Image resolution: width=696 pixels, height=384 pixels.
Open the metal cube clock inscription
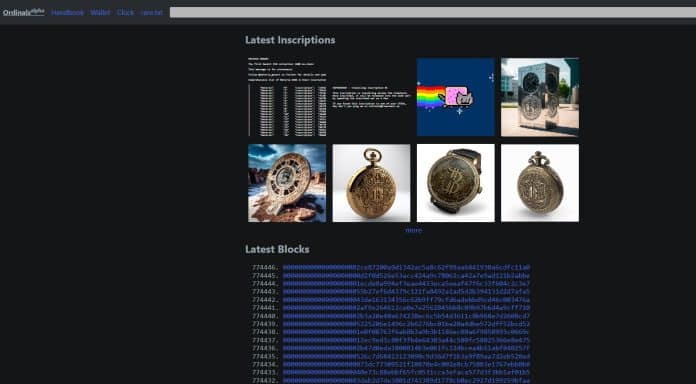click(x=540, y=97)
